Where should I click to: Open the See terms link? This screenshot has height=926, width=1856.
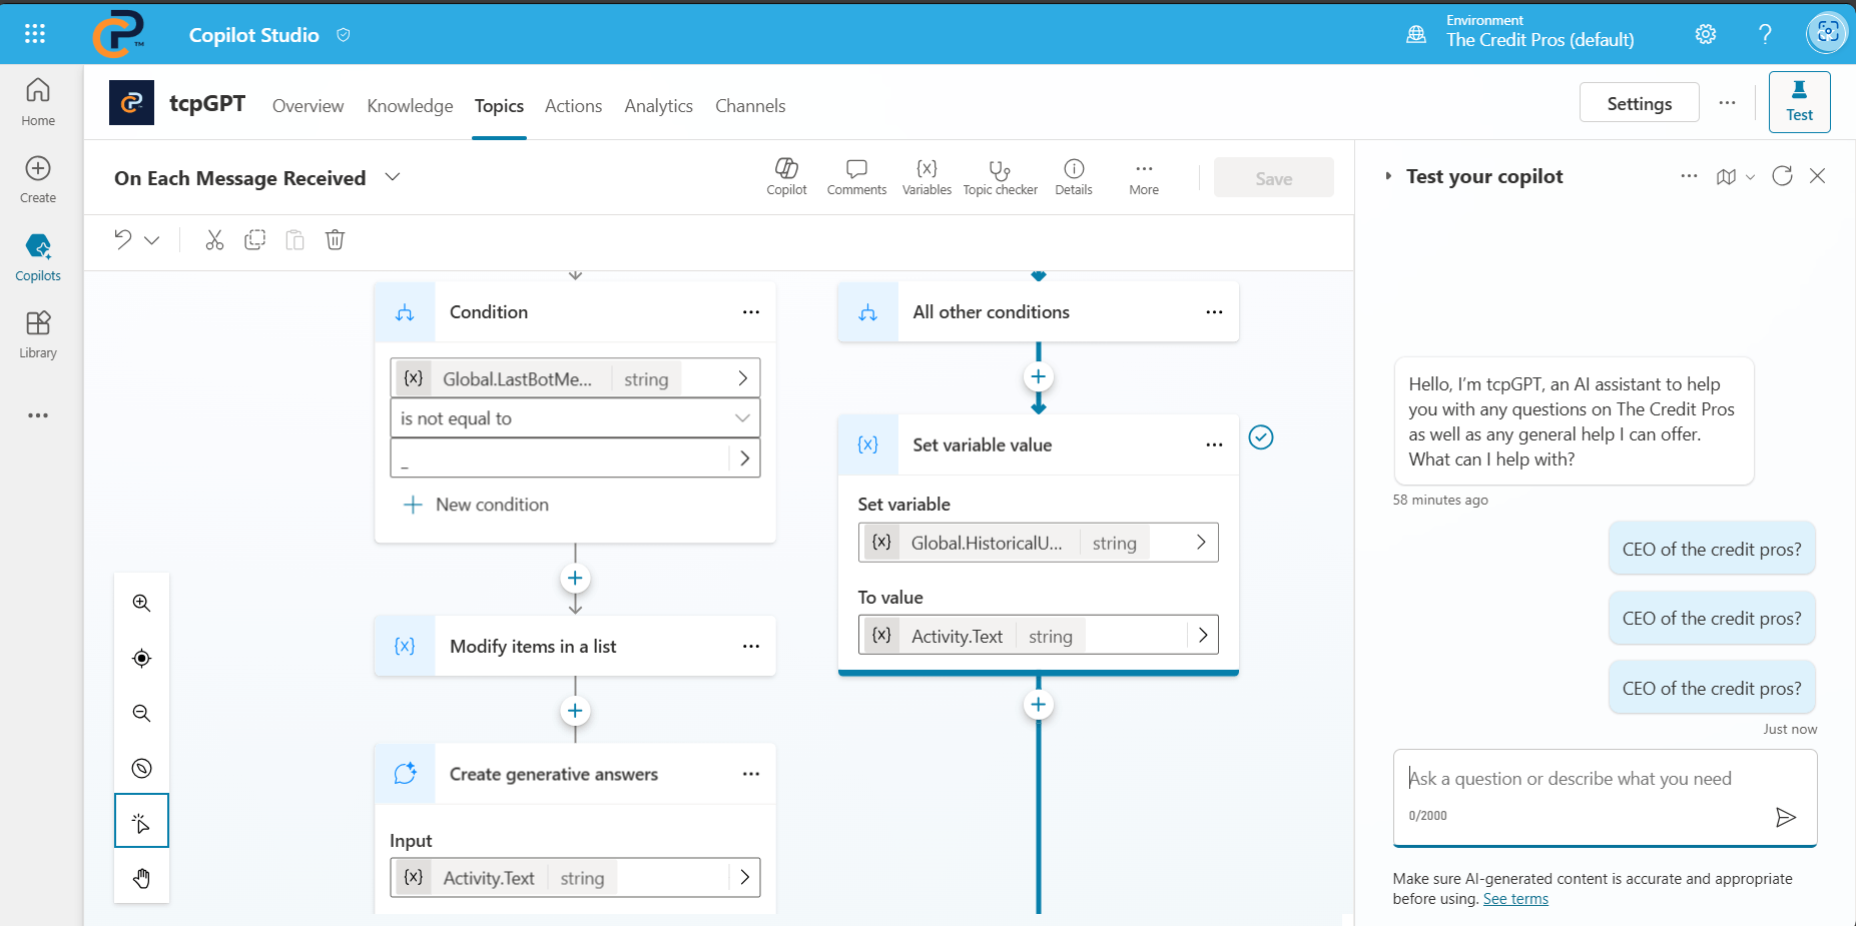click(1515, 899)
